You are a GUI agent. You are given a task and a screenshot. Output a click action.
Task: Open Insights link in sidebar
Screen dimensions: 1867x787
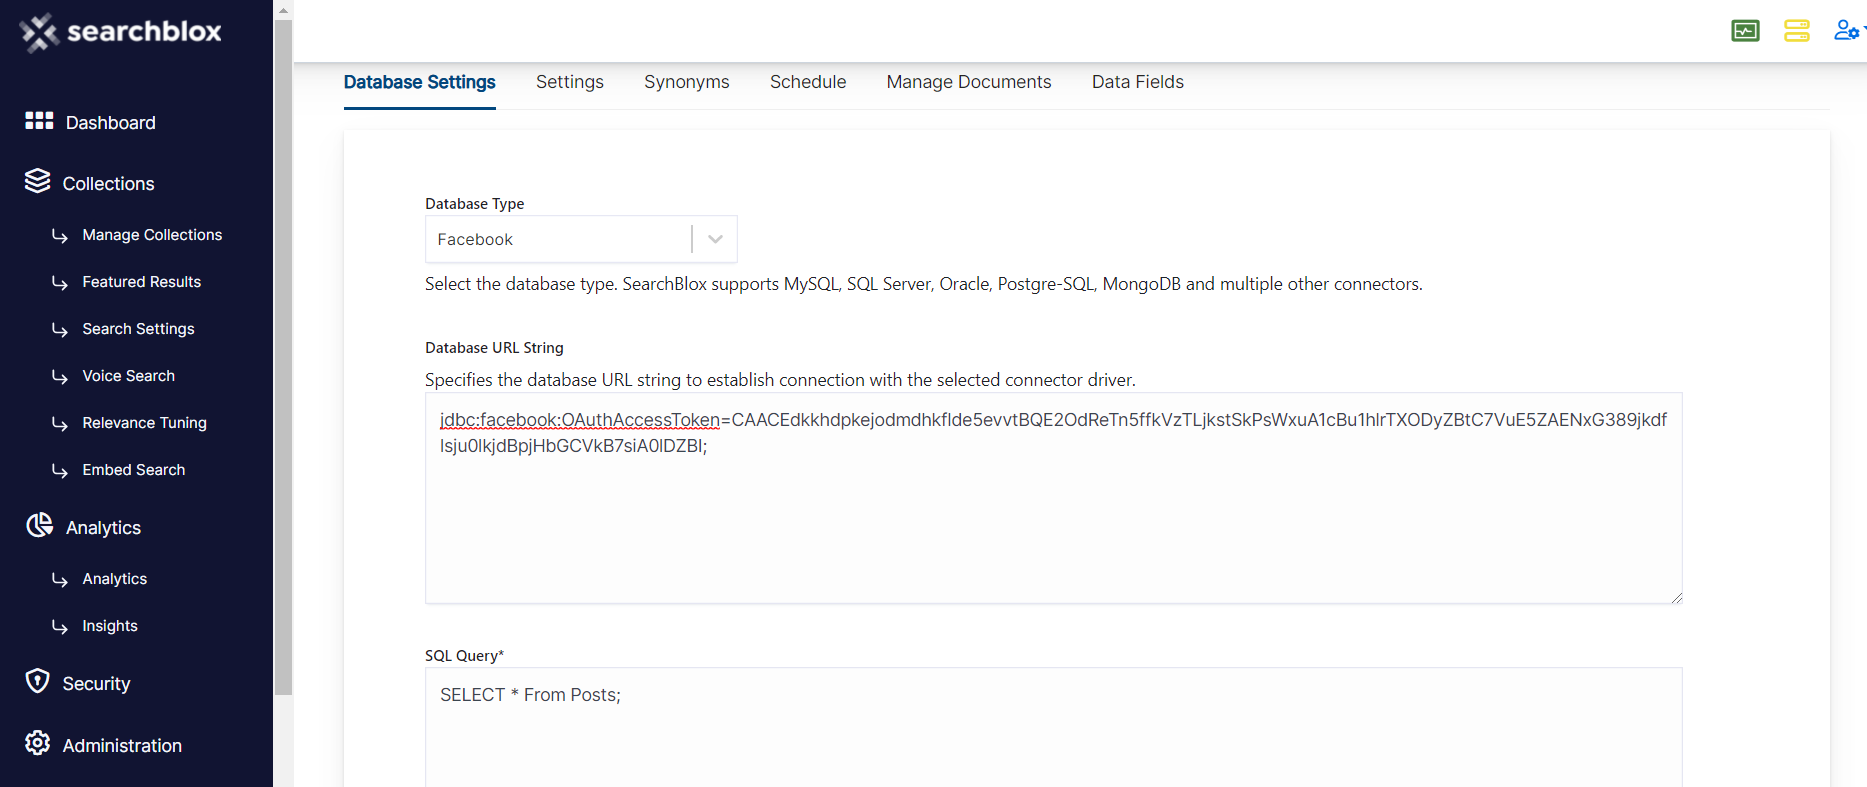pos(110,626)
